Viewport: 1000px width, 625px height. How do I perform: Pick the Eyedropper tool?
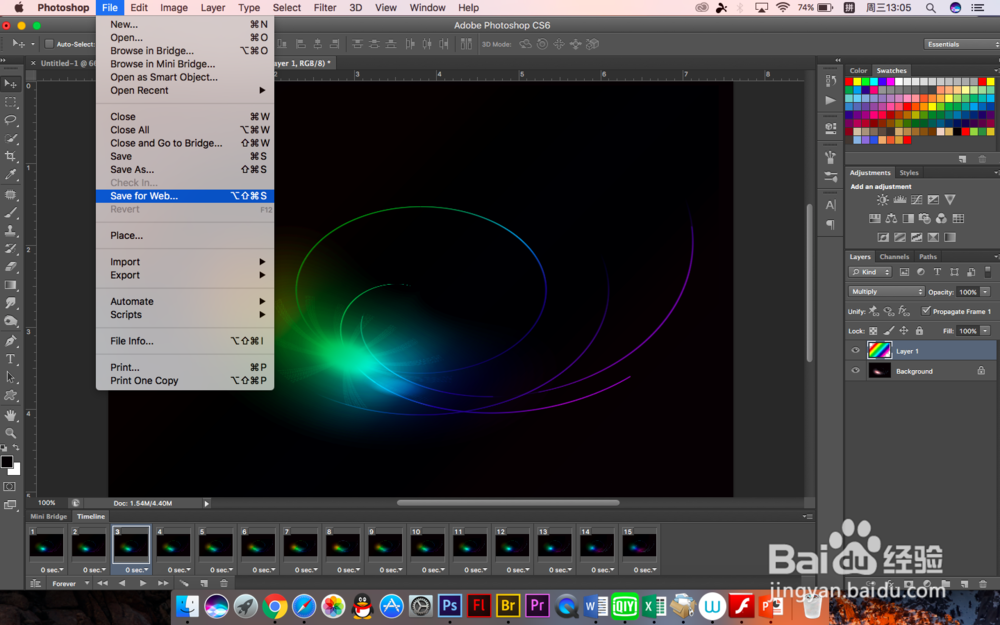11,175
